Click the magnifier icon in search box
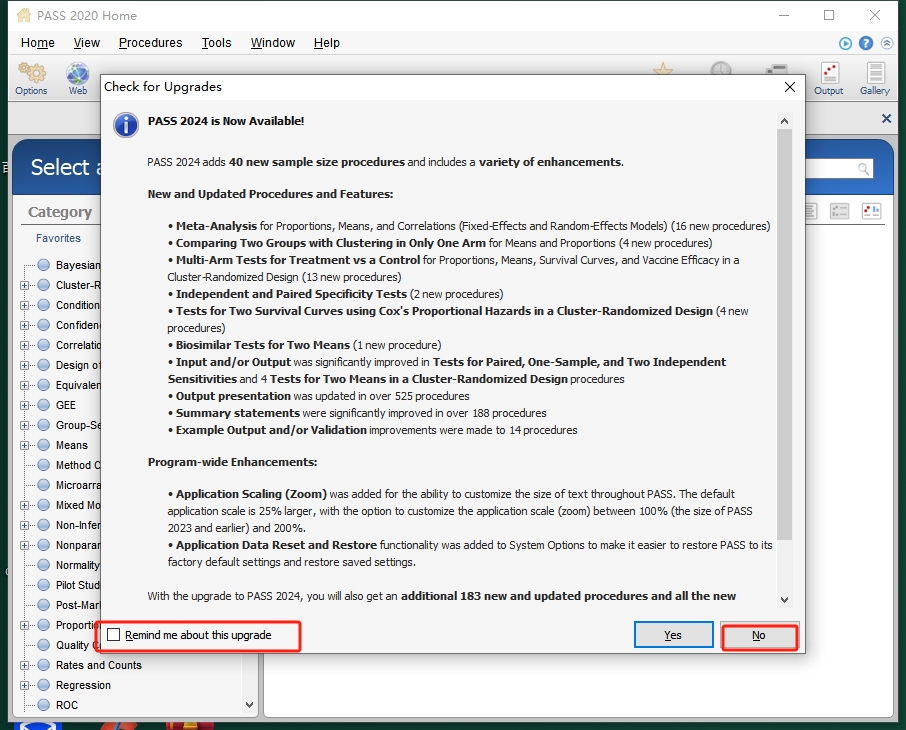 click(863, 169)
